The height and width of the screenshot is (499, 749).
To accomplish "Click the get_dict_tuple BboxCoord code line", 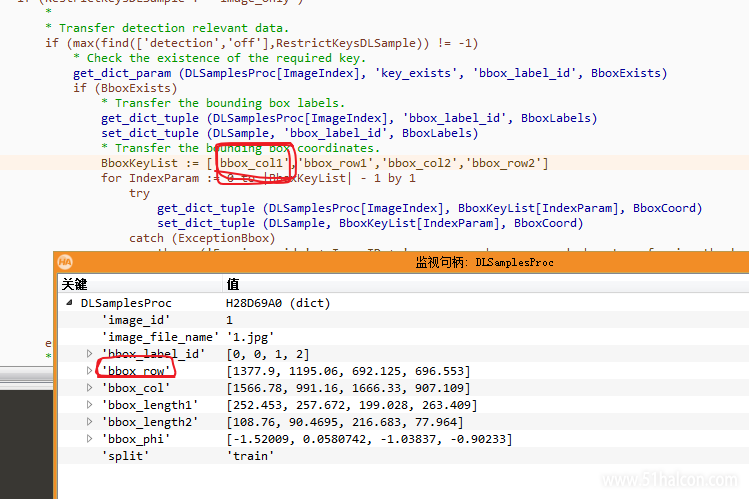I will pyautogui.click(x=430, y=208).
